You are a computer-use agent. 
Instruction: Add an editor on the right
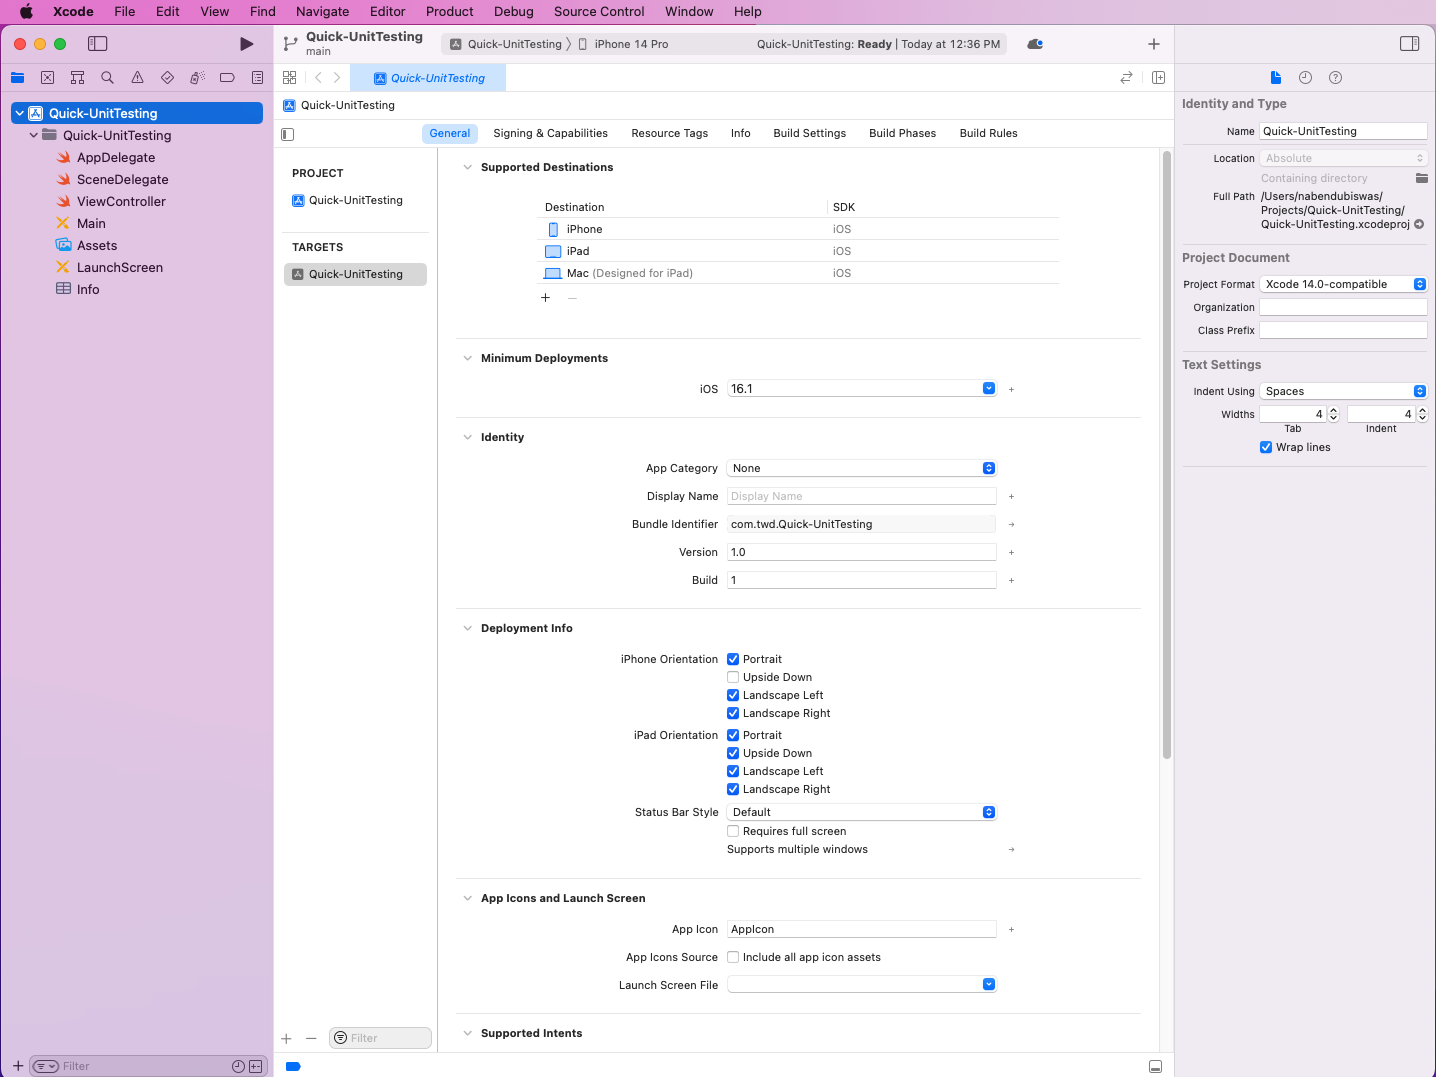1158,77
